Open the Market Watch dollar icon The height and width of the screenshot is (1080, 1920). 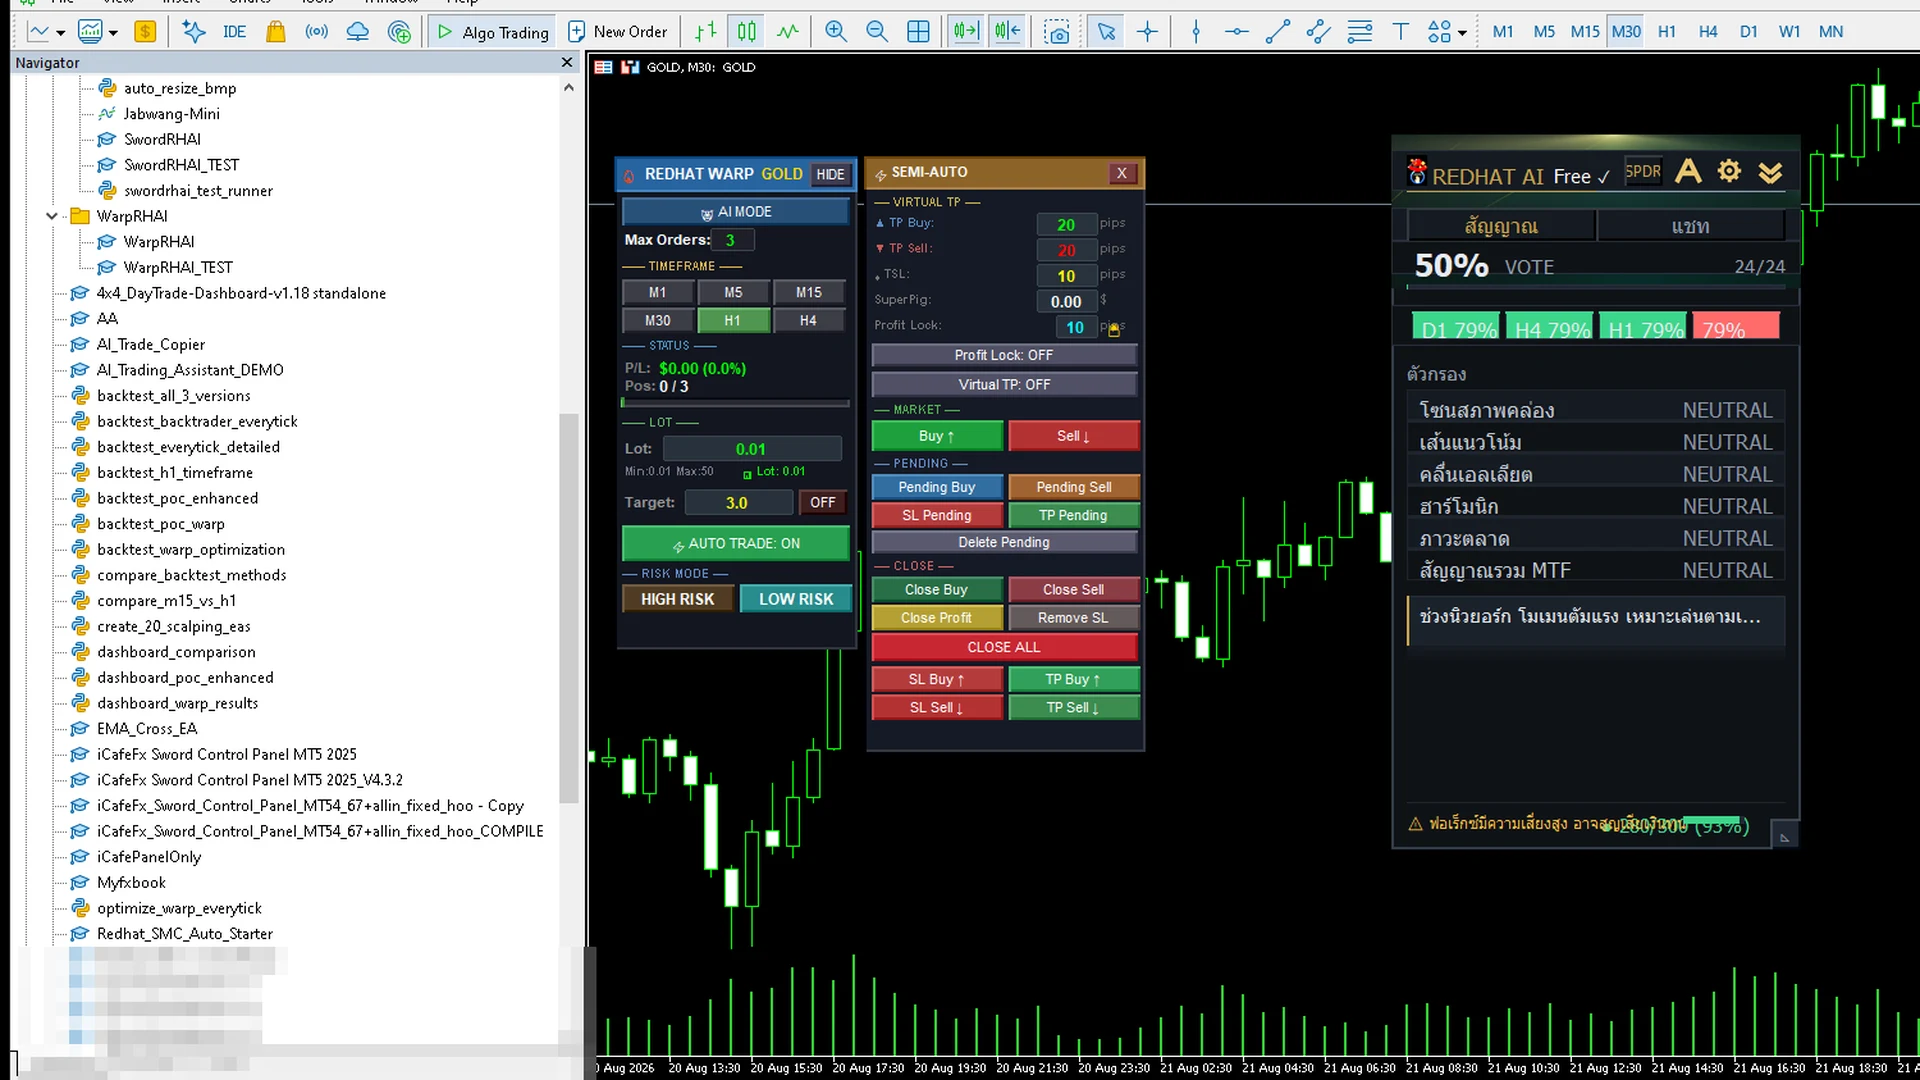145,32
